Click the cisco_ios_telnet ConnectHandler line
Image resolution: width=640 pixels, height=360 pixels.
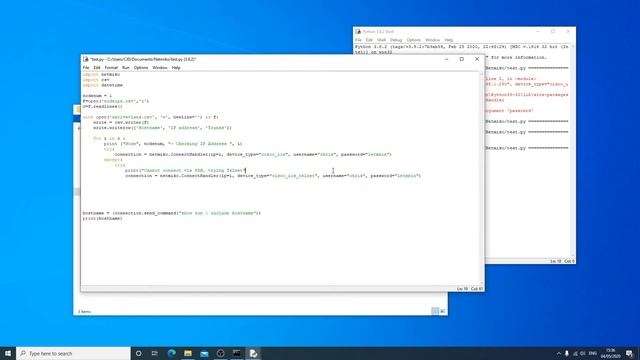pos(273,176)
